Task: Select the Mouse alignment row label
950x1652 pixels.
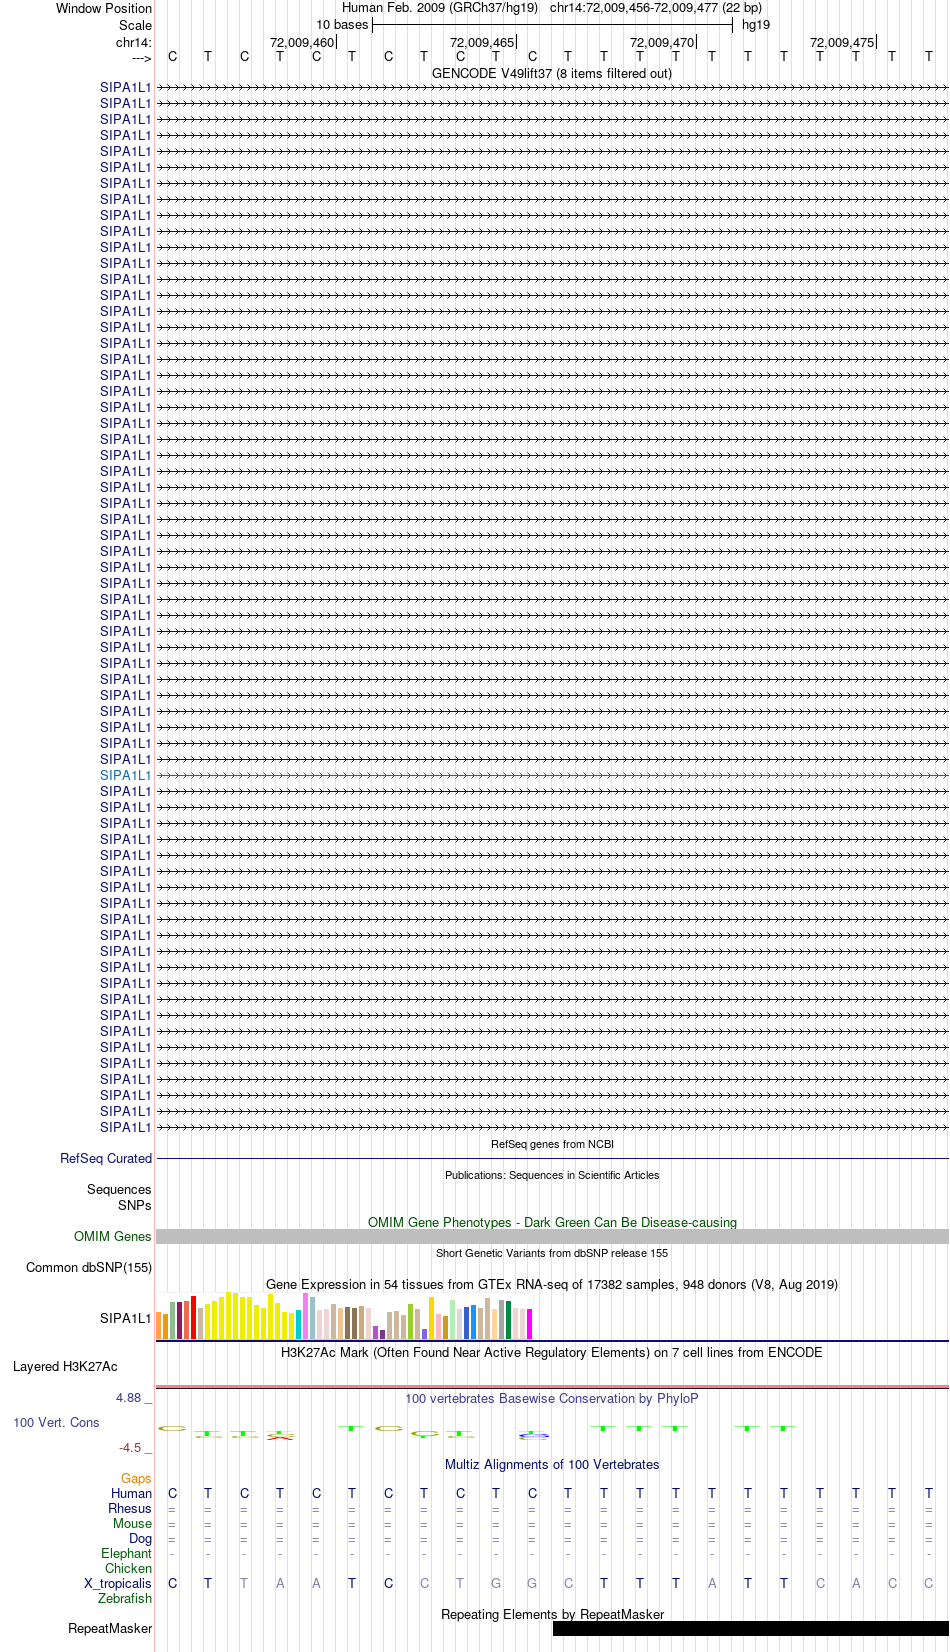Action: [x=132, y=1523]
